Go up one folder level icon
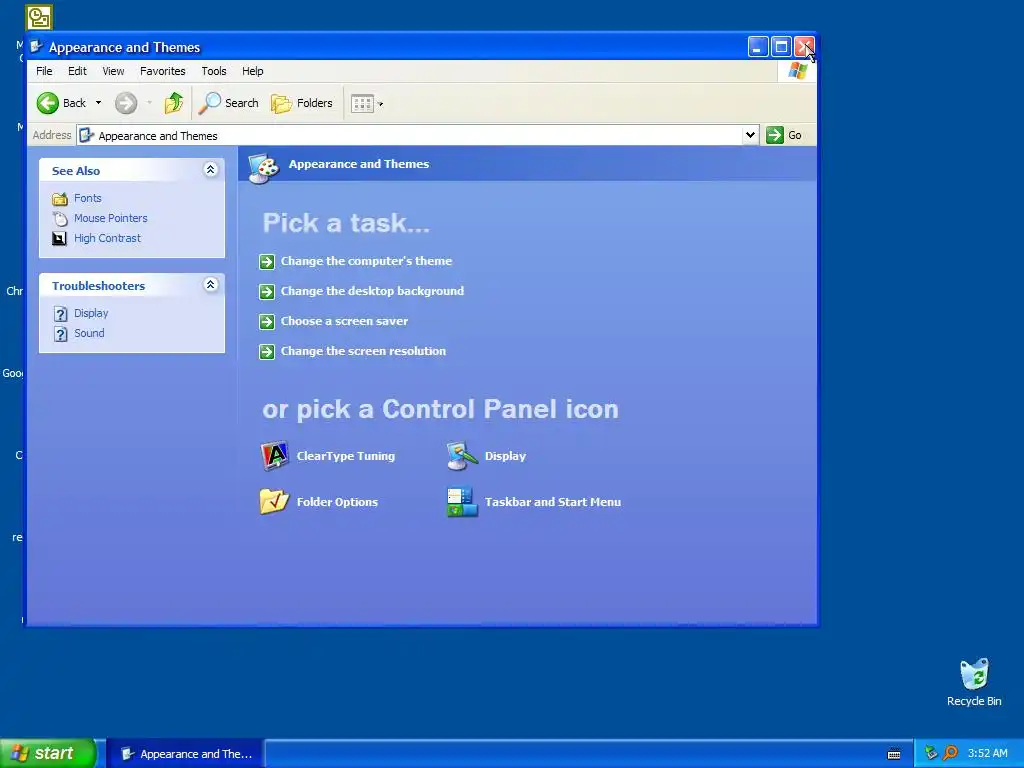Screen dimensions: 1024x768 click(x=174, y=103)
